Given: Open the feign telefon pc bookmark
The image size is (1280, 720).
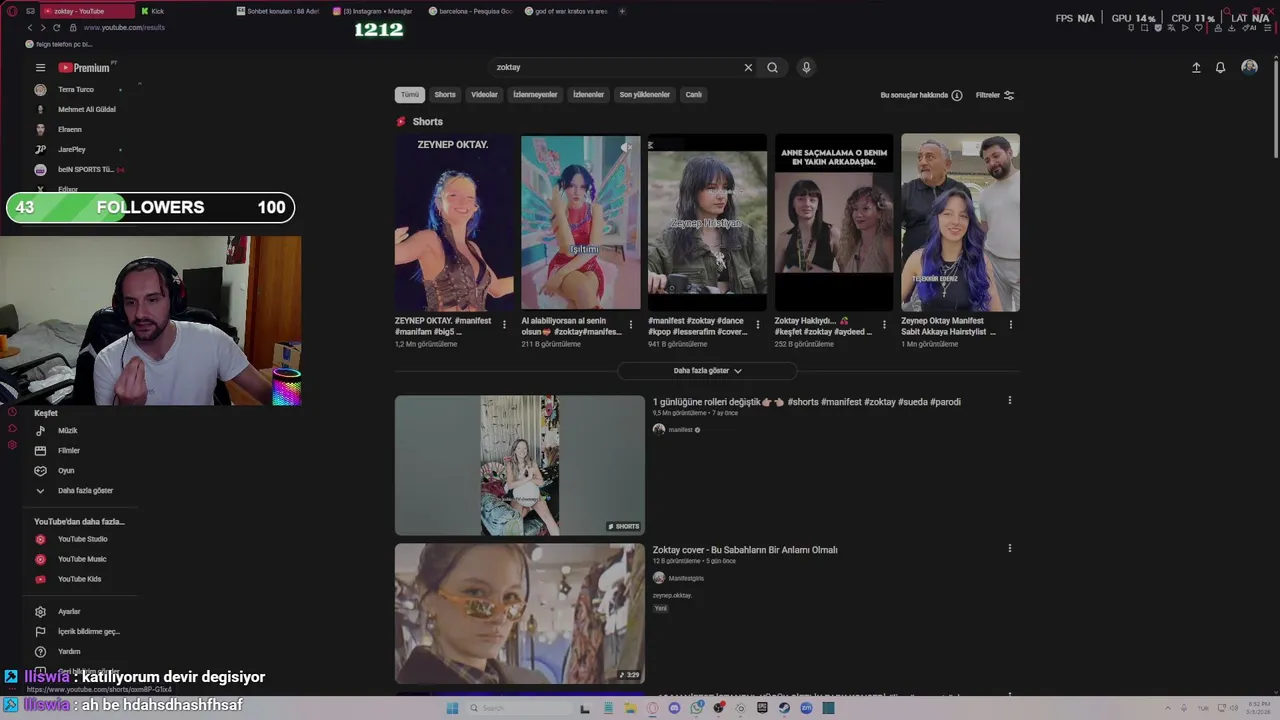Looking at the screenshot, I should pyautogui.click(x=60, y=45).
